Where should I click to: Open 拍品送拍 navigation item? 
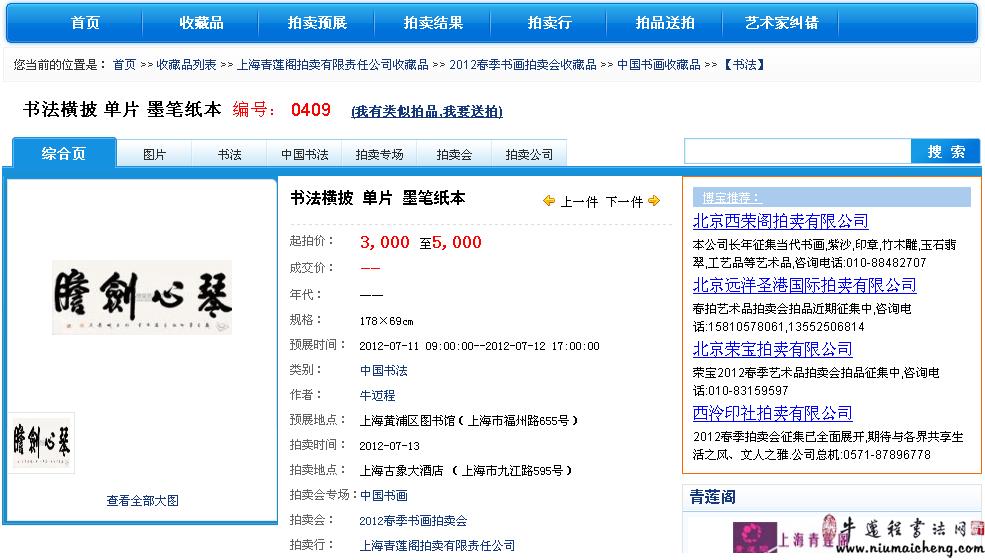[x=665, y=23]
